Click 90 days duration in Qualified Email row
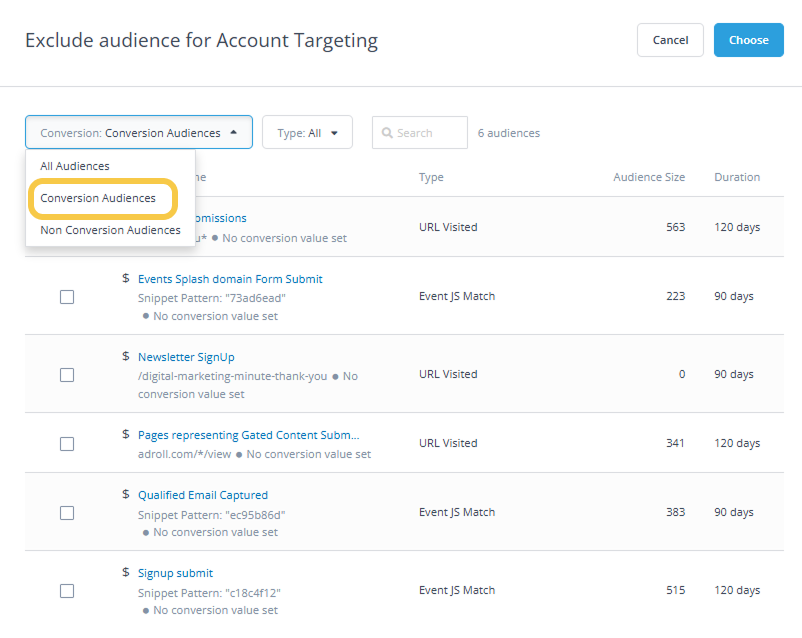 pos(734,512)
